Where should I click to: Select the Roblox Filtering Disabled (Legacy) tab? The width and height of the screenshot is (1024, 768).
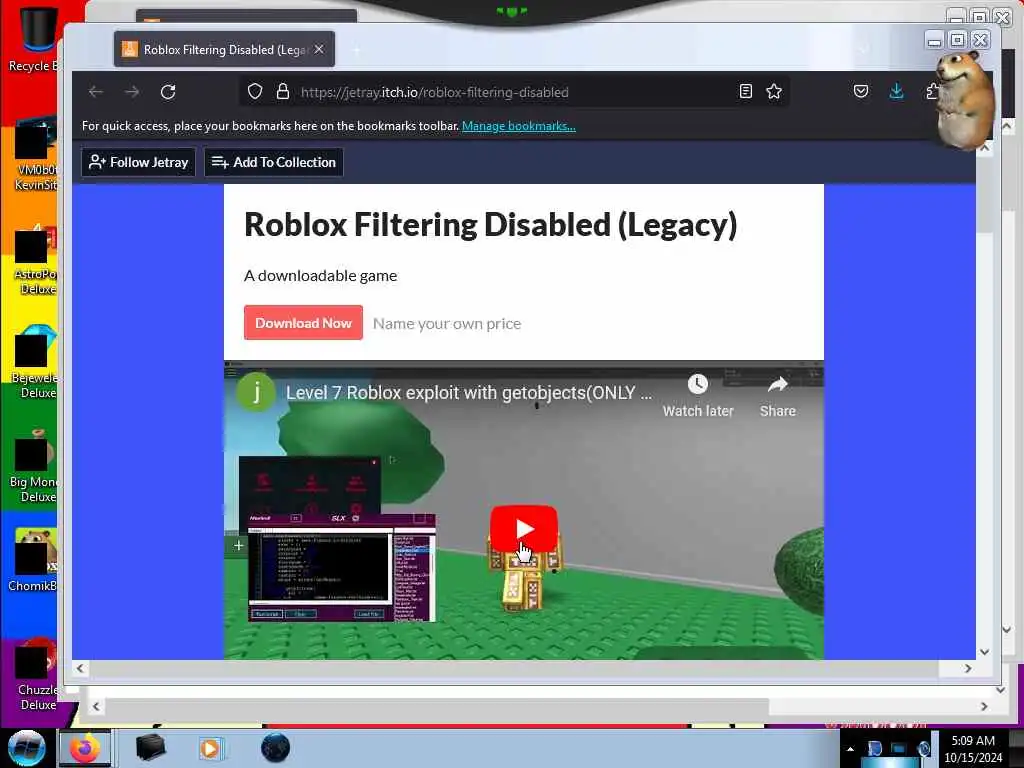click(x=224, y=49)
